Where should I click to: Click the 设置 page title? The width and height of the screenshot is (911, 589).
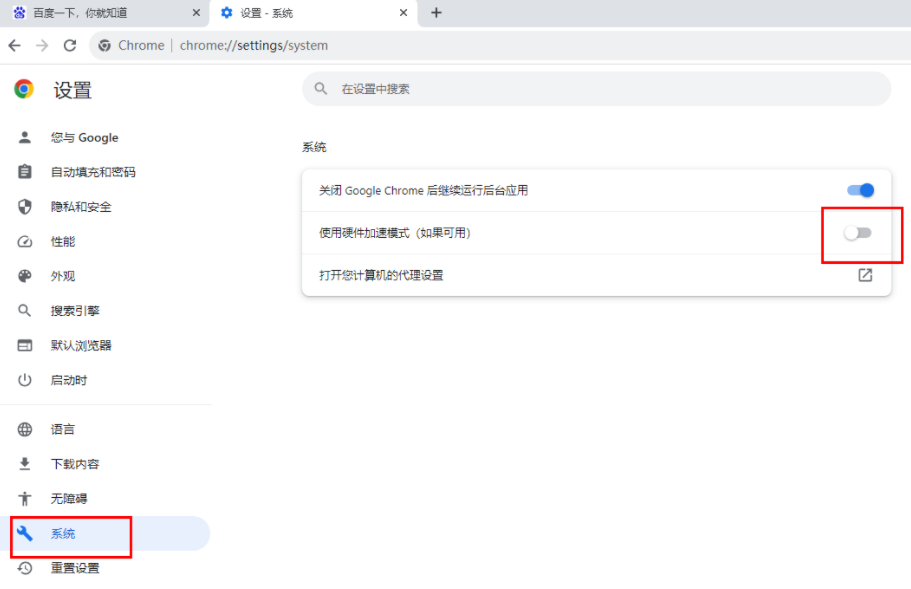[x=73, y=90]
